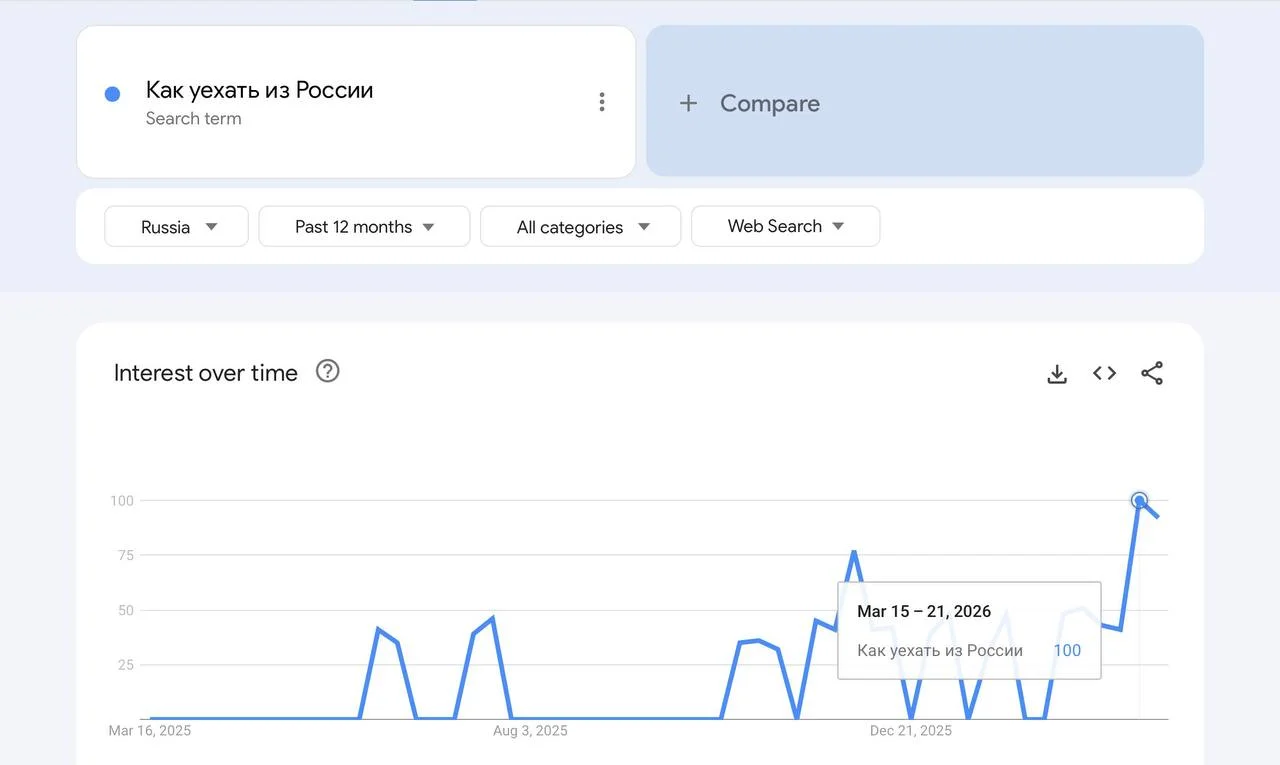Click the Mar 16, 2025 axis label
Screen dimensions: 1280x765
click(150, 731)
